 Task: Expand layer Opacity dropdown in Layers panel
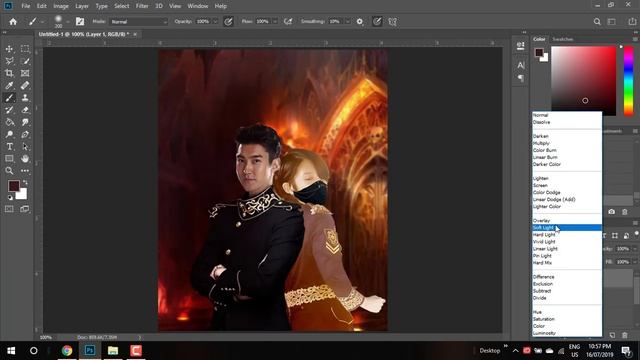pos(635,249)
